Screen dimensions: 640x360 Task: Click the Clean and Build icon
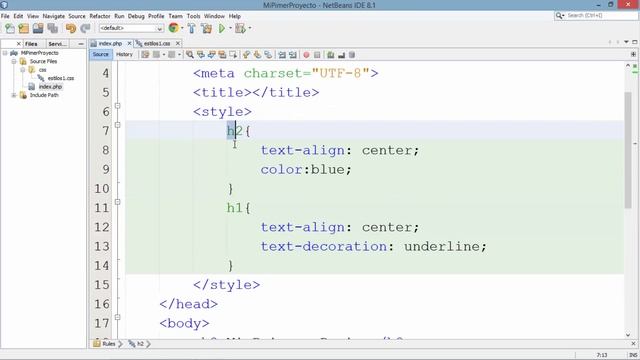tap(207, 28)
